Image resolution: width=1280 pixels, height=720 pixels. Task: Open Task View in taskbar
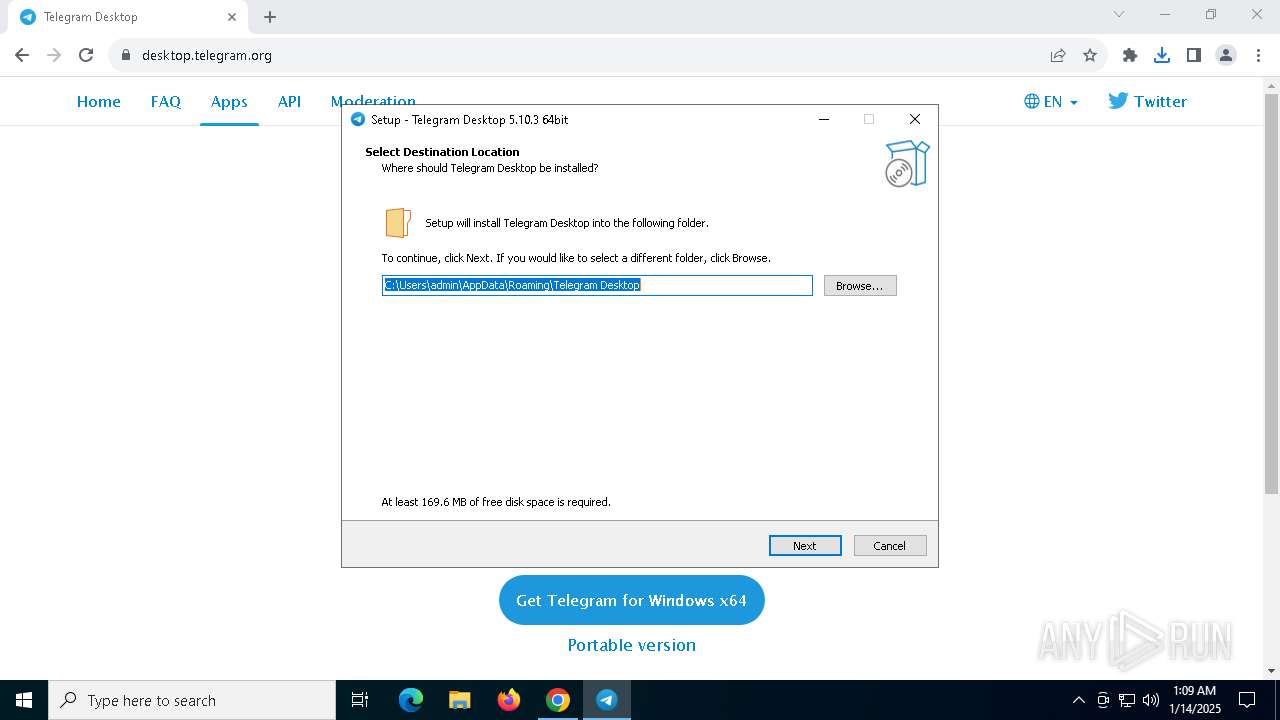(x=360, y=700)
